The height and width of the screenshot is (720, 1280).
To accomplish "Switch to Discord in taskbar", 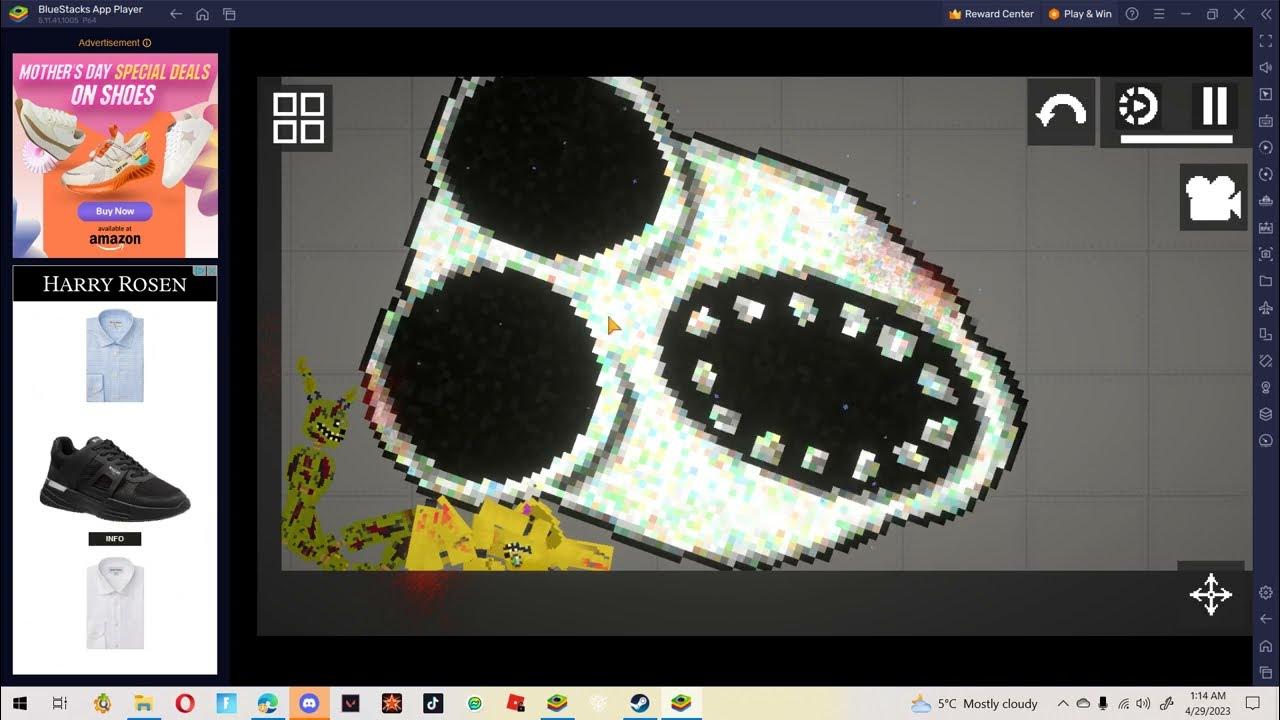I will (x=308, y=703).
